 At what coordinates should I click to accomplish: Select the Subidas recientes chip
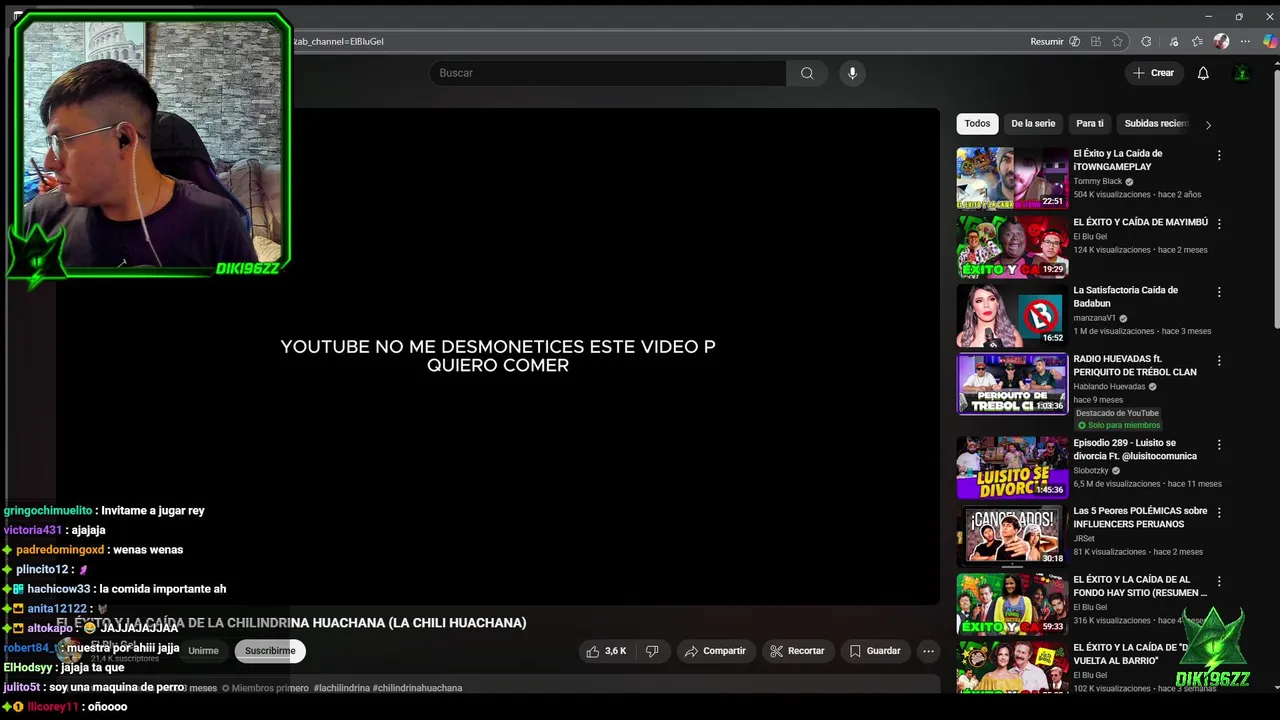[x=1156, y=124]
